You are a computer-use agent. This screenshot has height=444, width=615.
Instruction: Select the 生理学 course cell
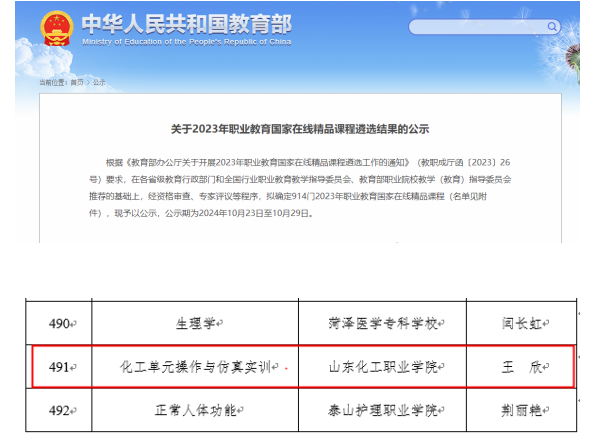tap(197, 323)
